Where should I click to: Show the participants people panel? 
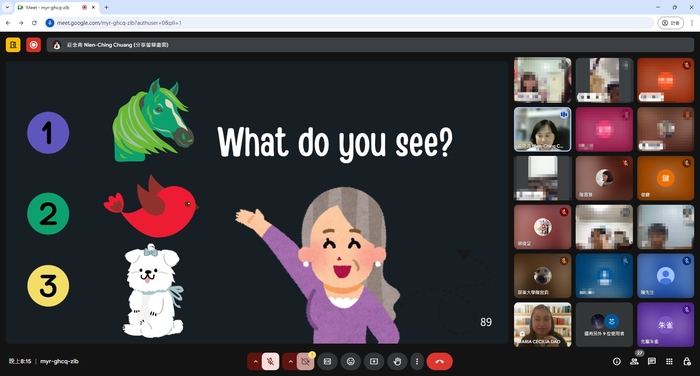634,361
